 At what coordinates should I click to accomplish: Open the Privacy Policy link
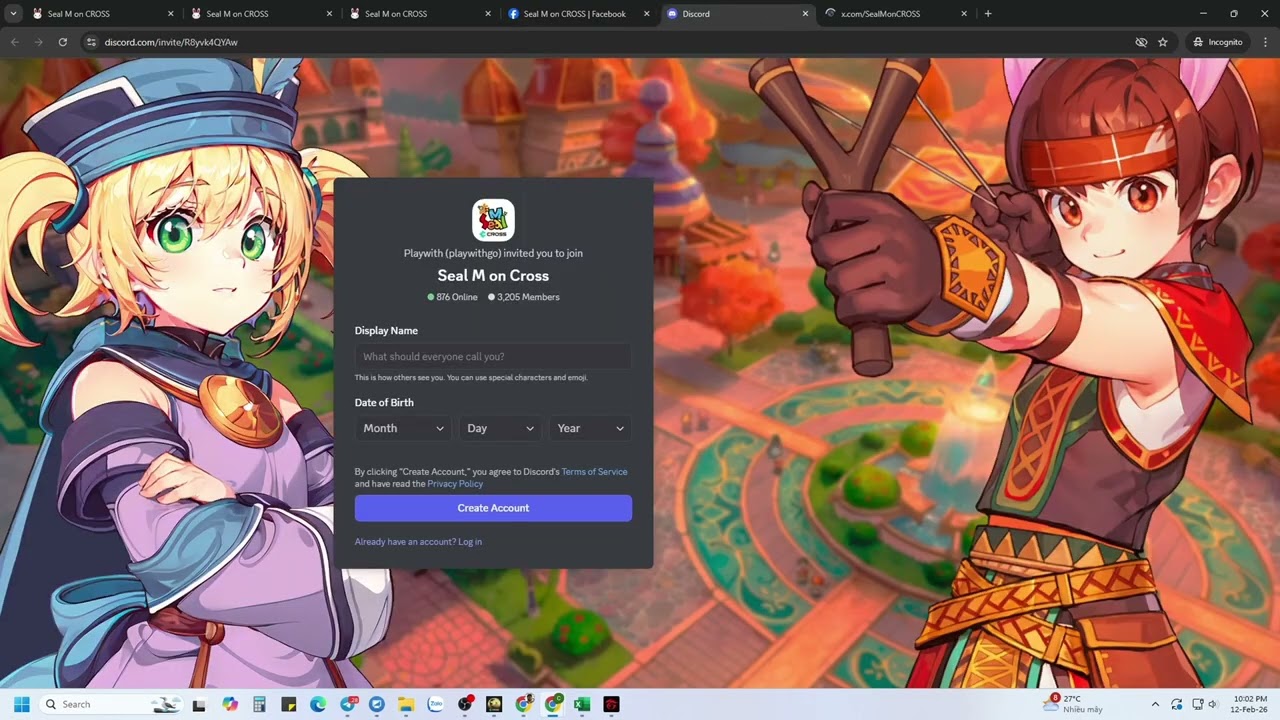click(455, 484)
